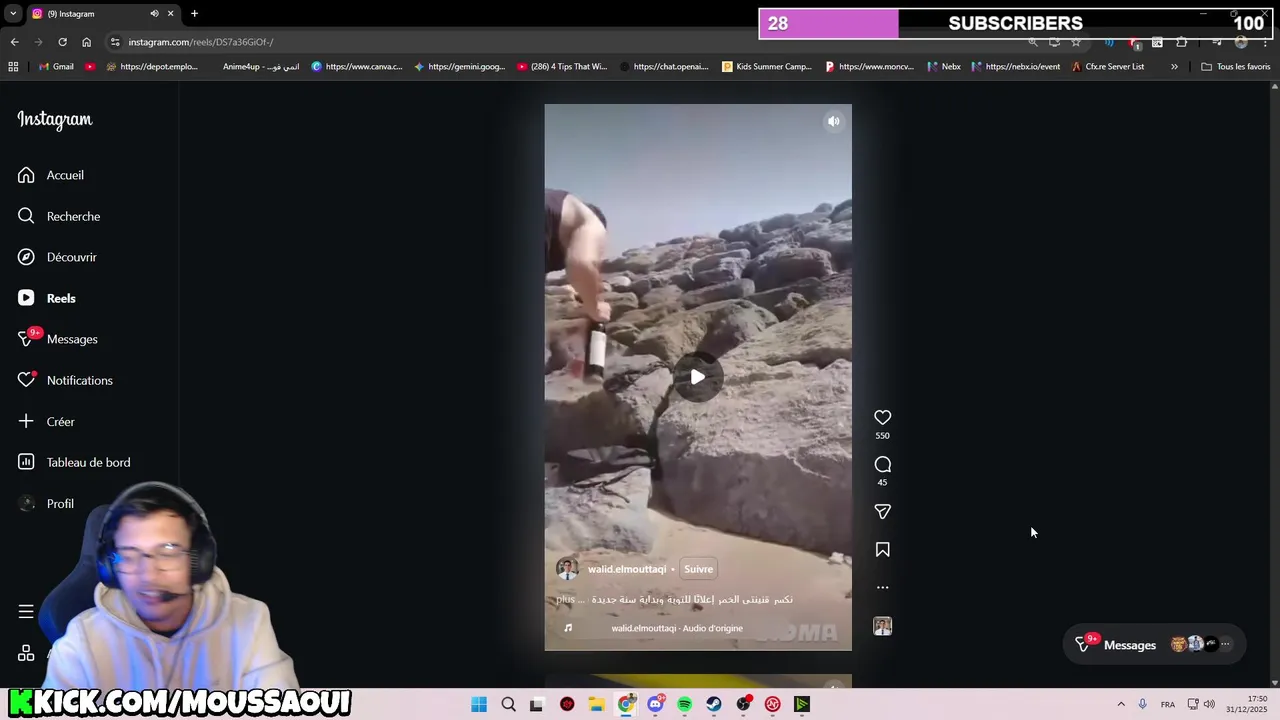Open walid.elmouttaqi username link
Image resolution: width=1280 pixels, height=720 pixels.
(627, 569)
